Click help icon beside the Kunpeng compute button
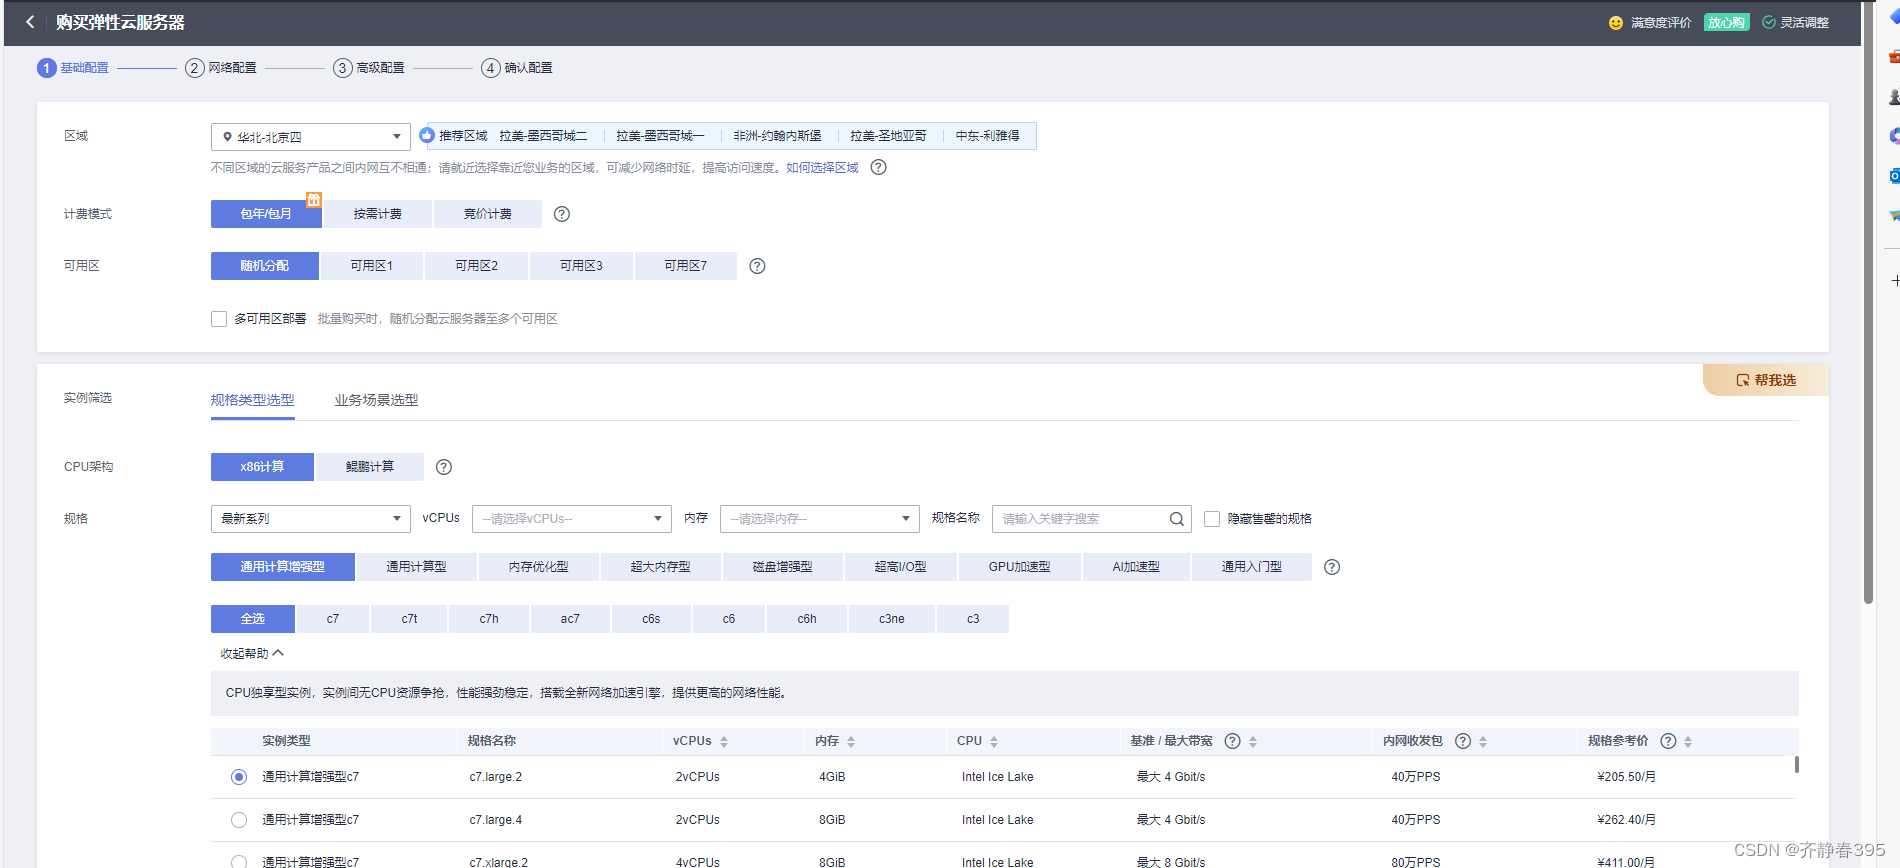Screen dimensions: 1900x868 444,467
